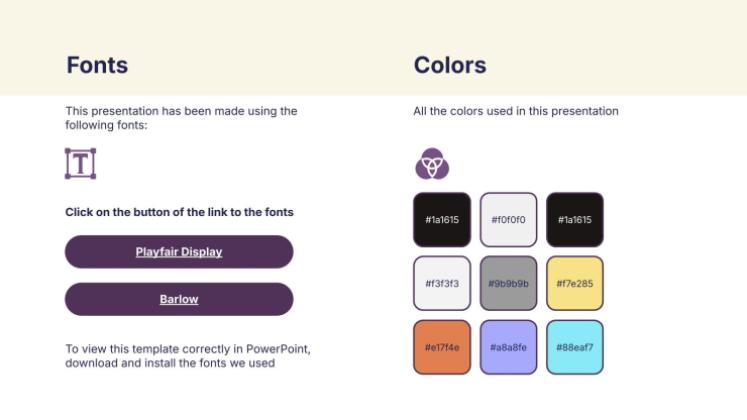Screen dimensions: 747x420
Task: Click the text box font icon
Action: click(80, 163)
